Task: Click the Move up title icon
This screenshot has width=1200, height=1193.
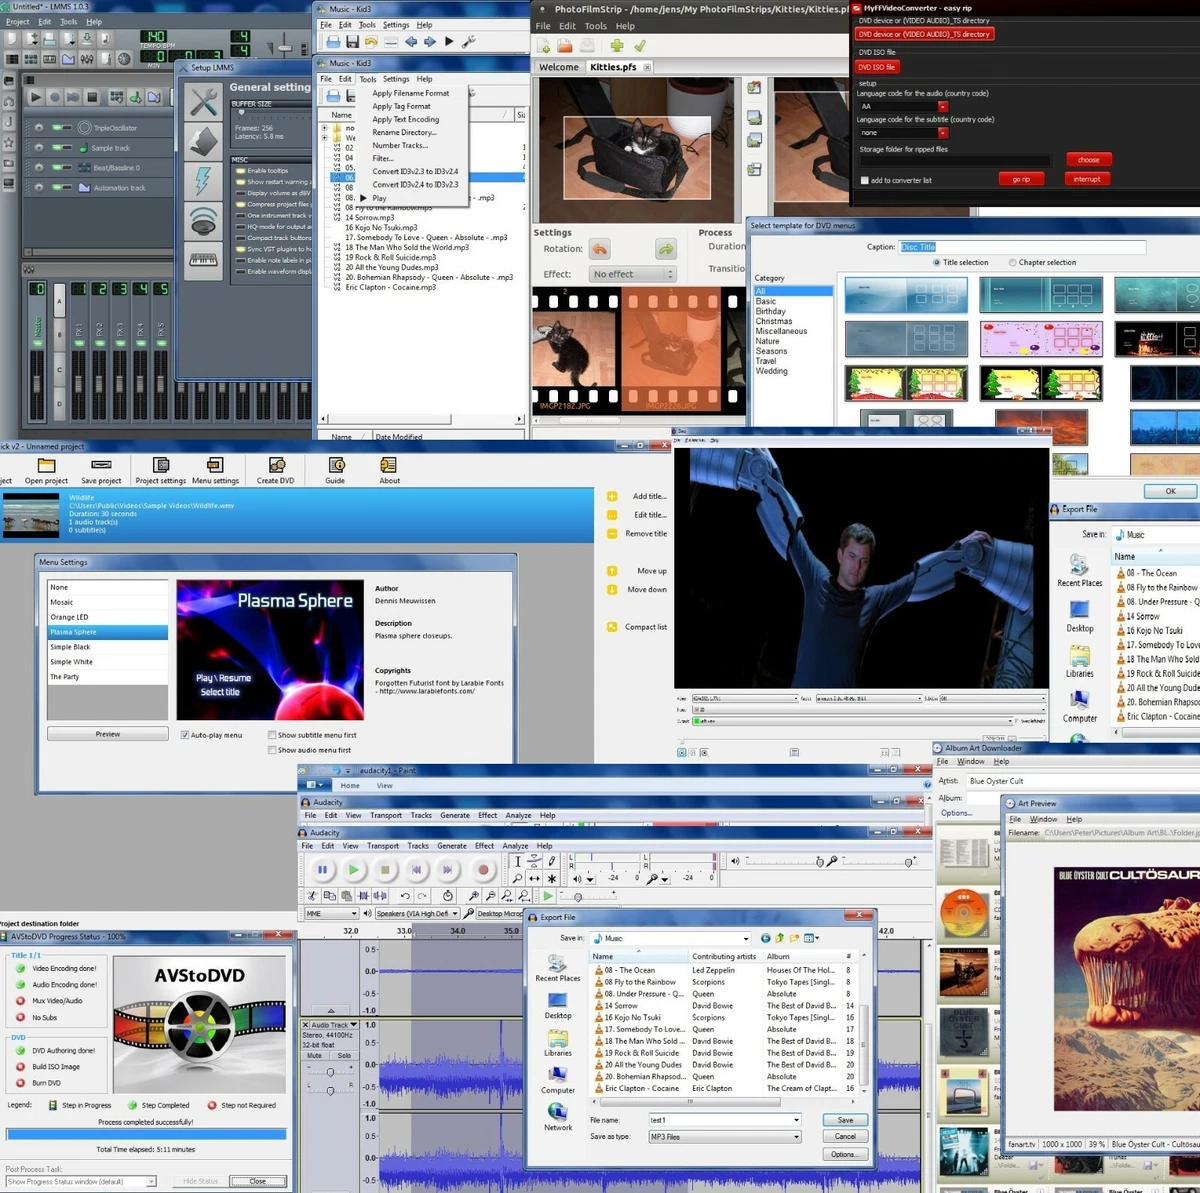Action: (612, 571)
